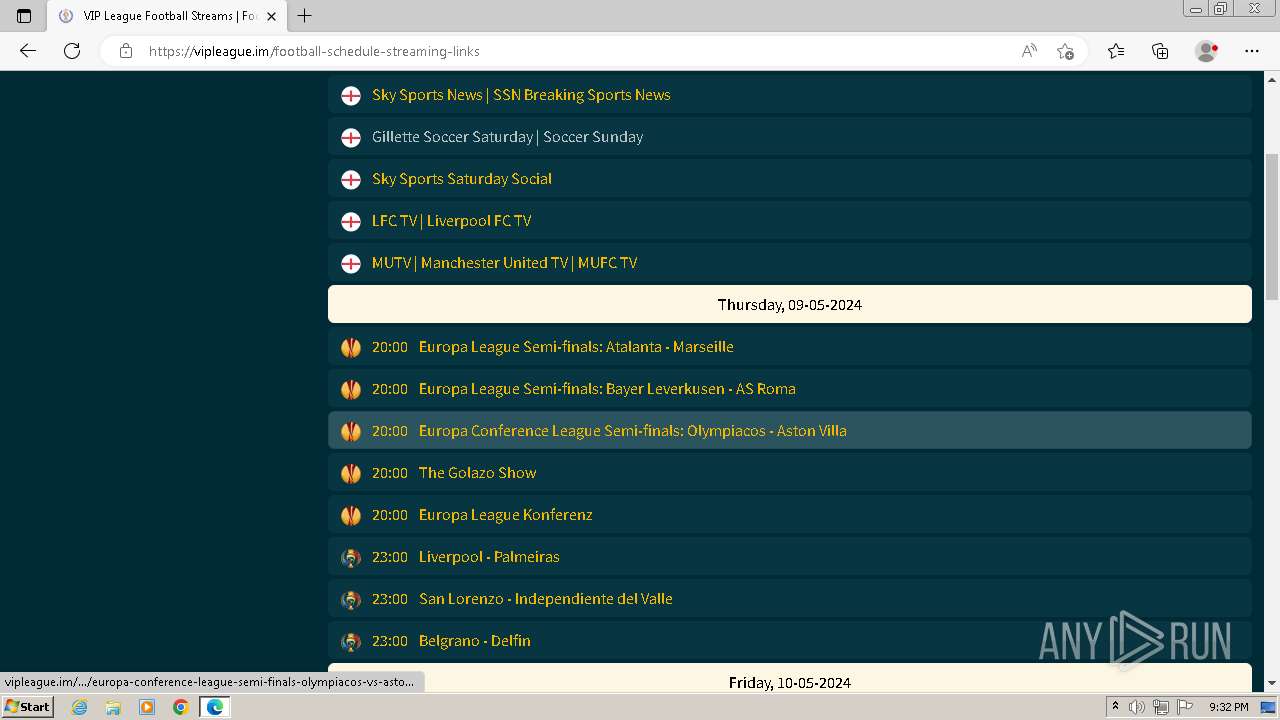Image resolution: width=1280 pixels, height=720 pixels.
Task: Show hidden system tray icons
Action: [1115, 707]
